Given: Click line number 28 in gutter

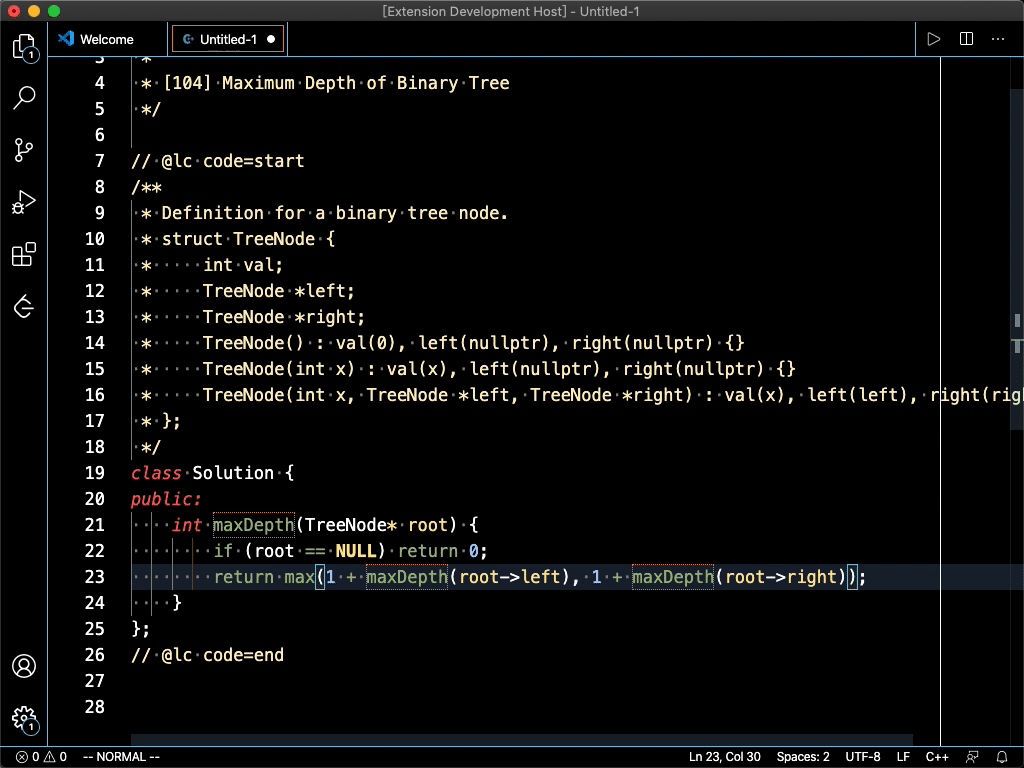Looking at the screenshot, I should [95, 707].
